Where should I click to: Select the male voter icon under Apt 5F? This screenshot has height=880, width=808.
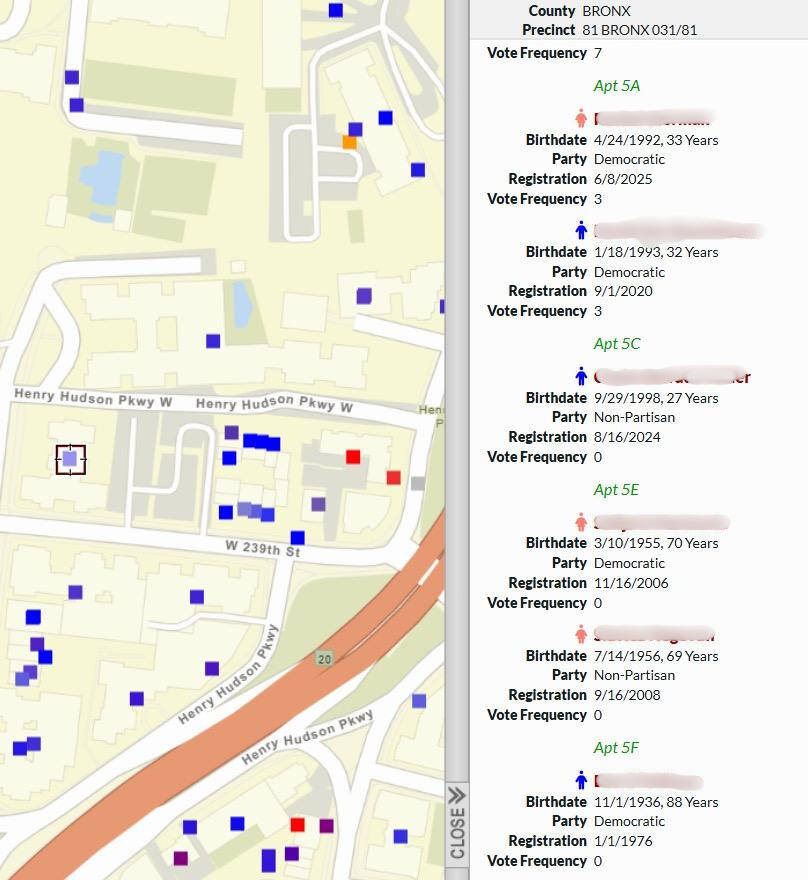click(x=581, y=780)
